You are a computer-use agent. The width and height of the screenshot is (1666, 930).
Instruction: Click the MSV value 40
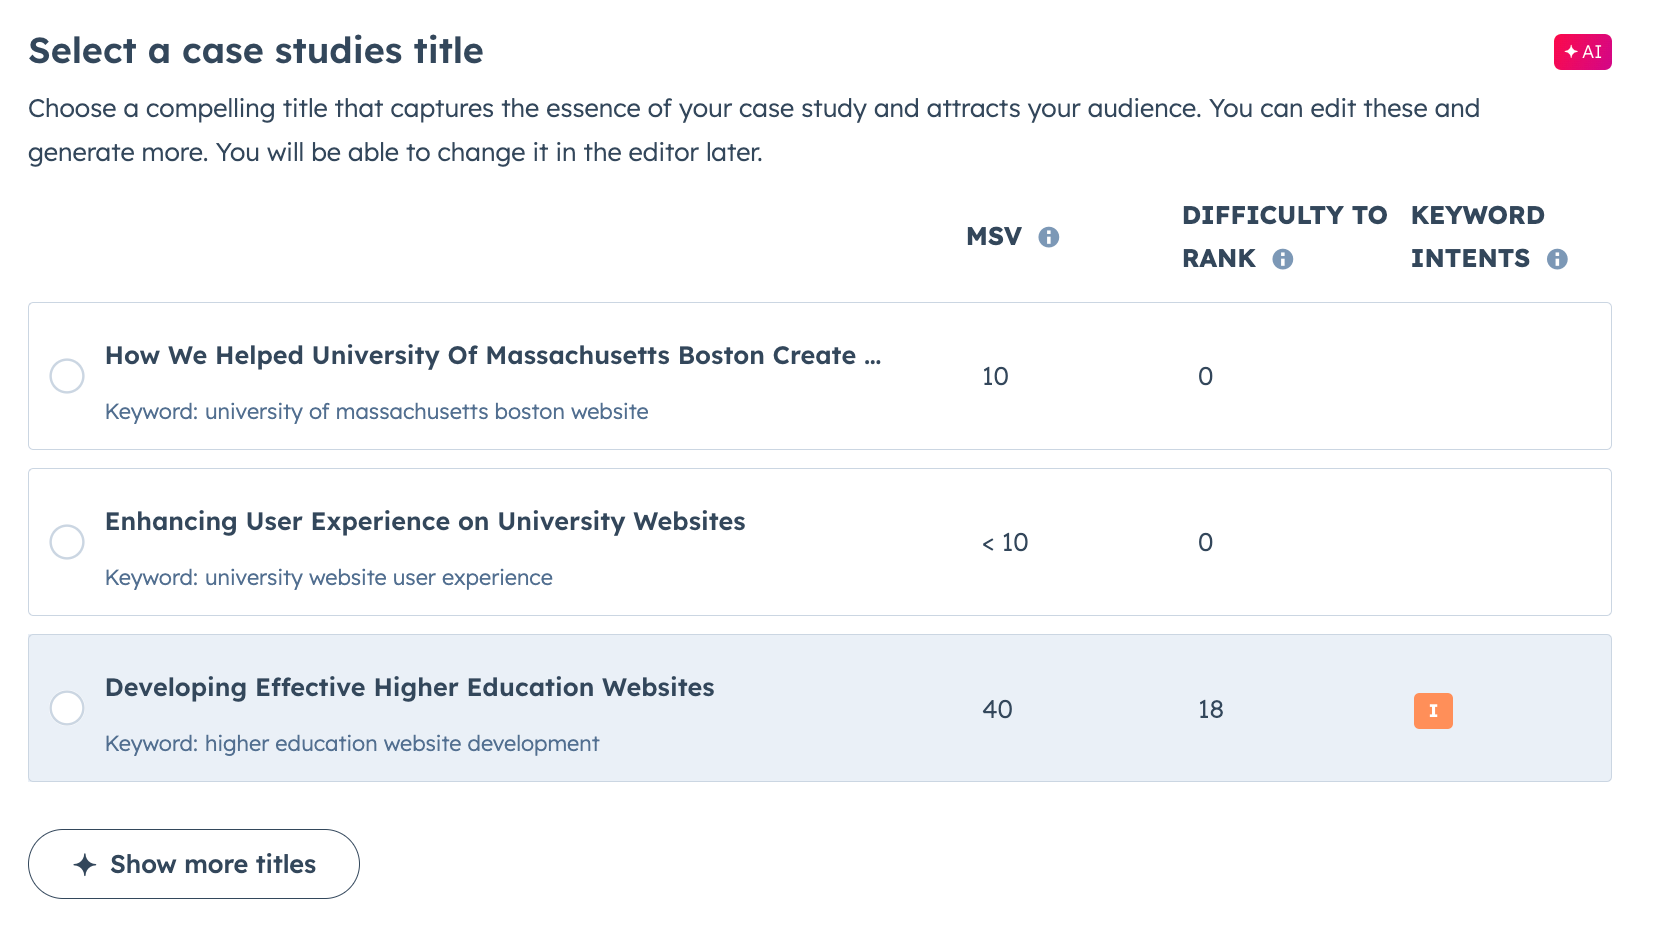(997, 709)
